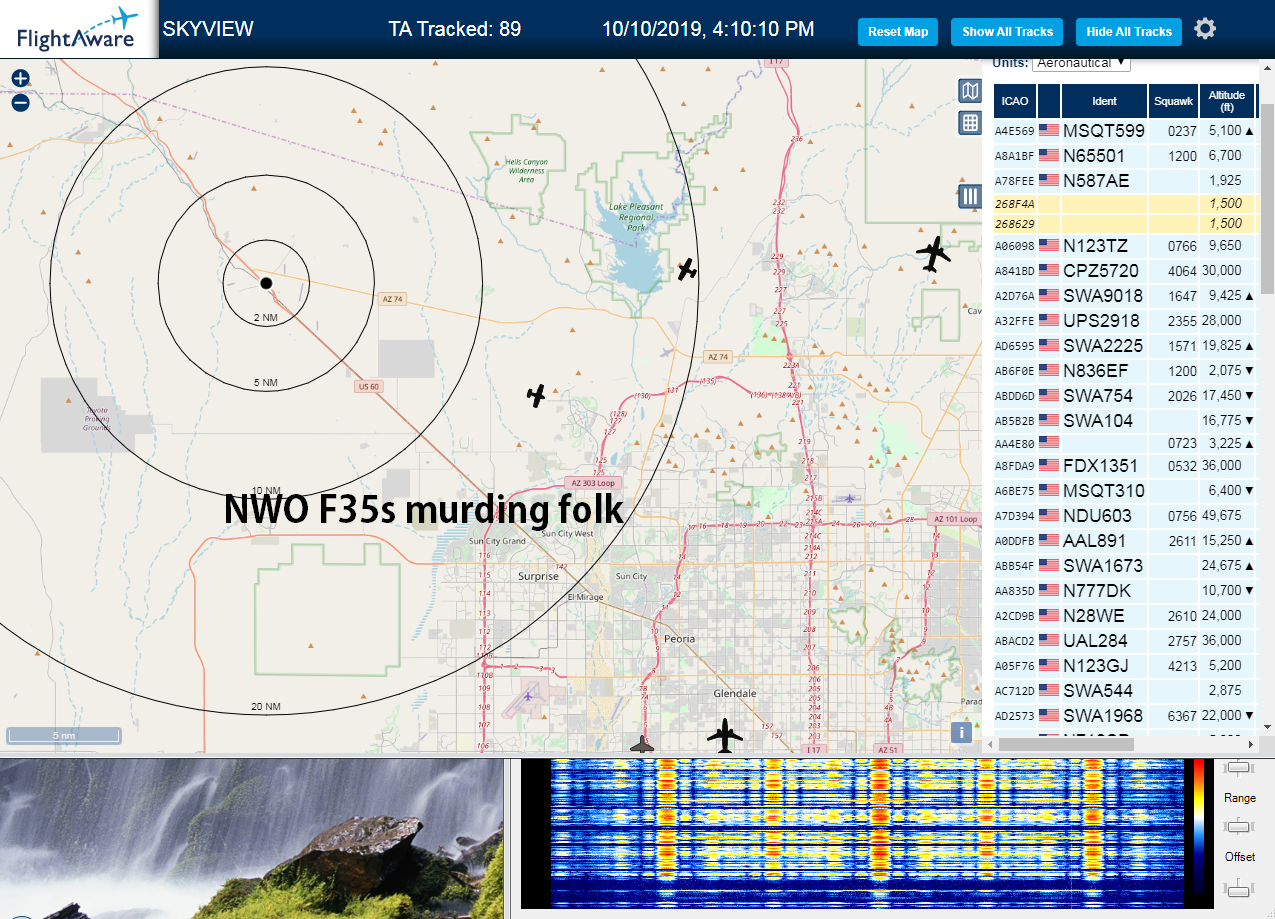Click the FlightAware logo
Image resolution: width=1275 pixels, height=919 pixels.
coord(78,29)
